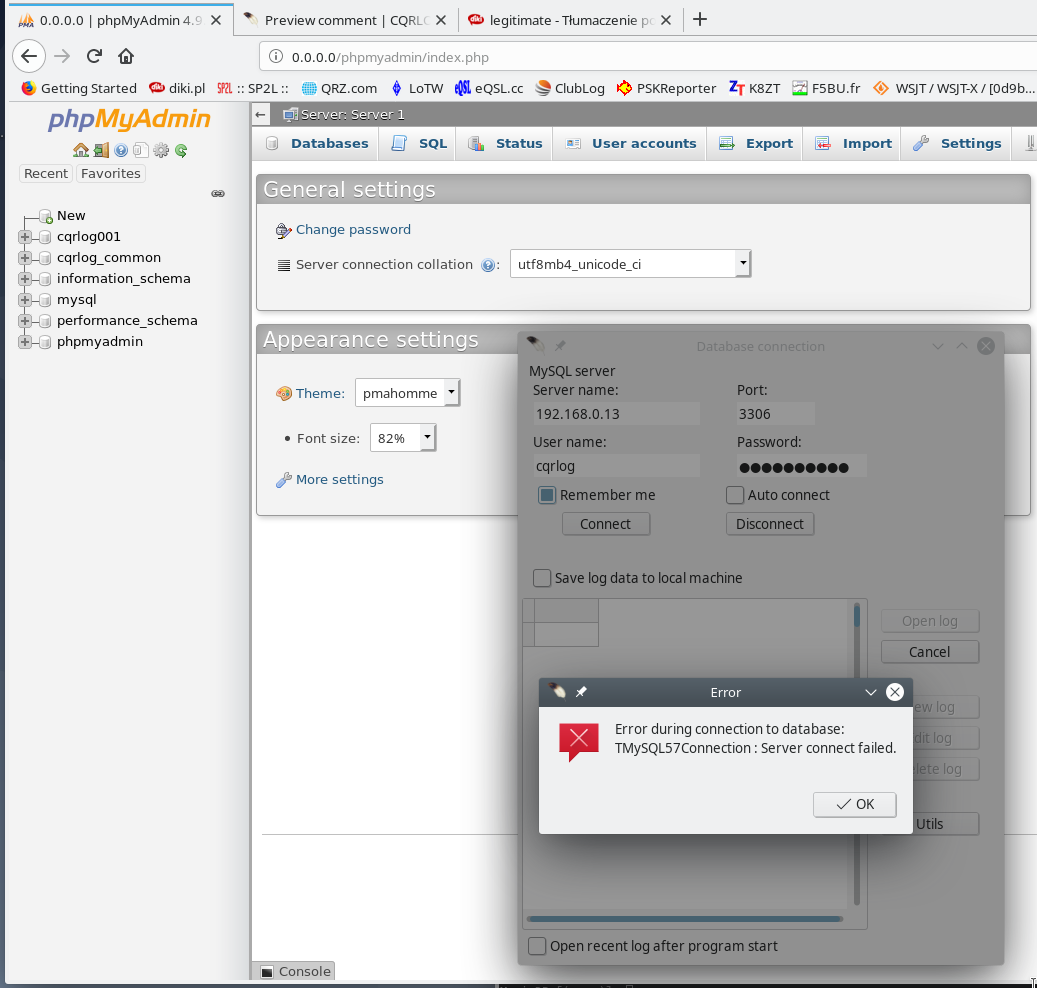This screenshot has width=1037, height=988.
Task: Collapse the navigation panel with the arrow
Action: [261, 114]
